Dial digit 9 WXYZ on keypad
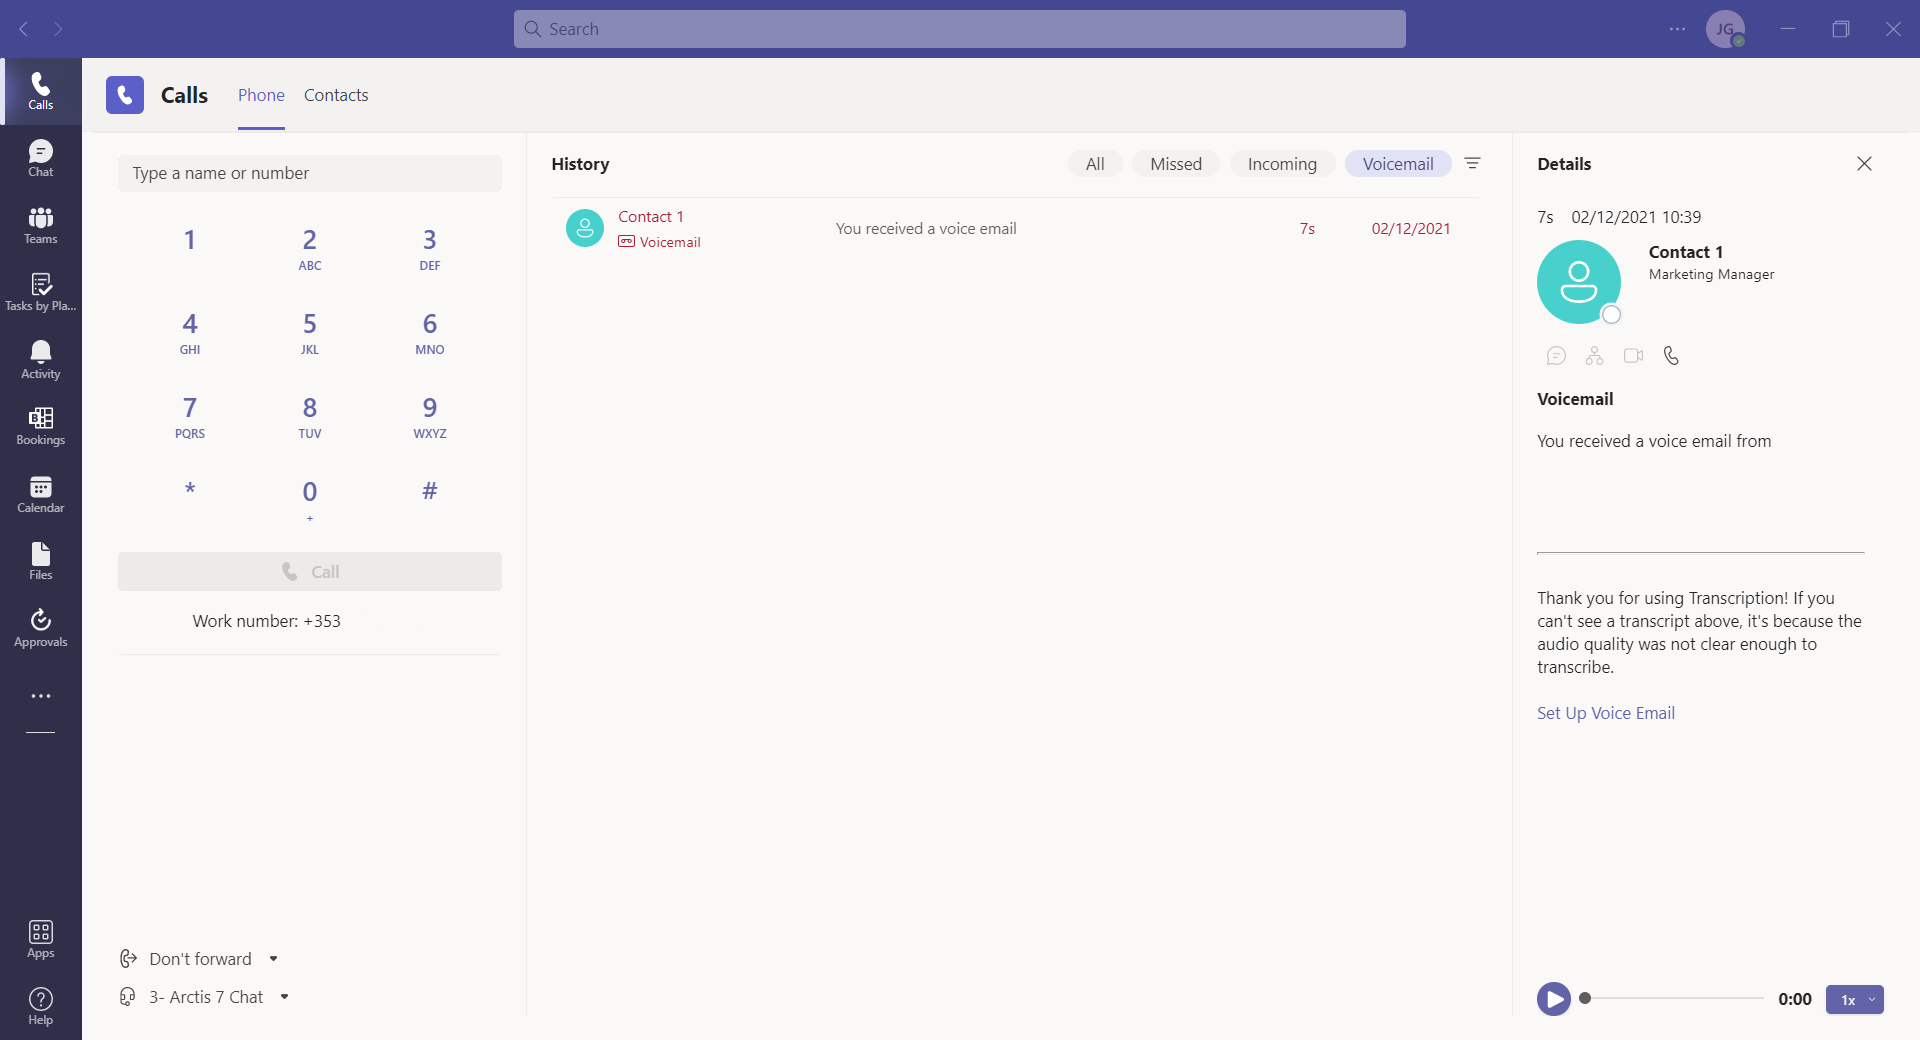 pyautogui.click(x=430, y=416)
